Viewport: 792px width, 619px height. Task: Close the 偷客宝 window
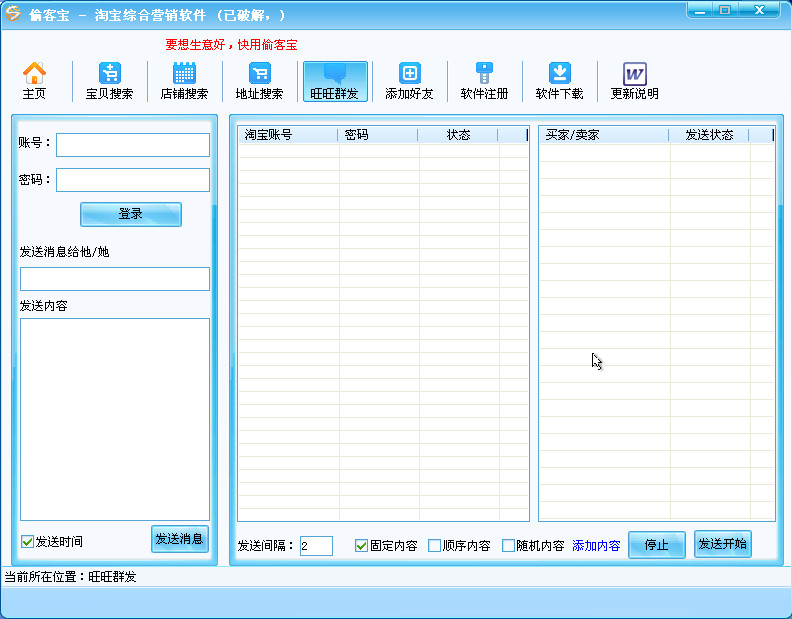(759, 10)
